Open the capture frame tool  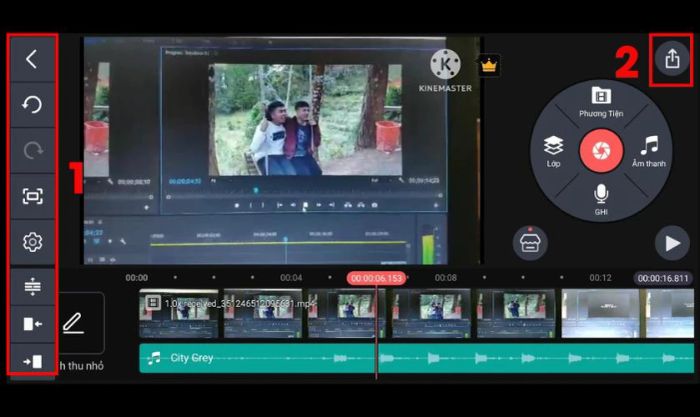(32, 196)
